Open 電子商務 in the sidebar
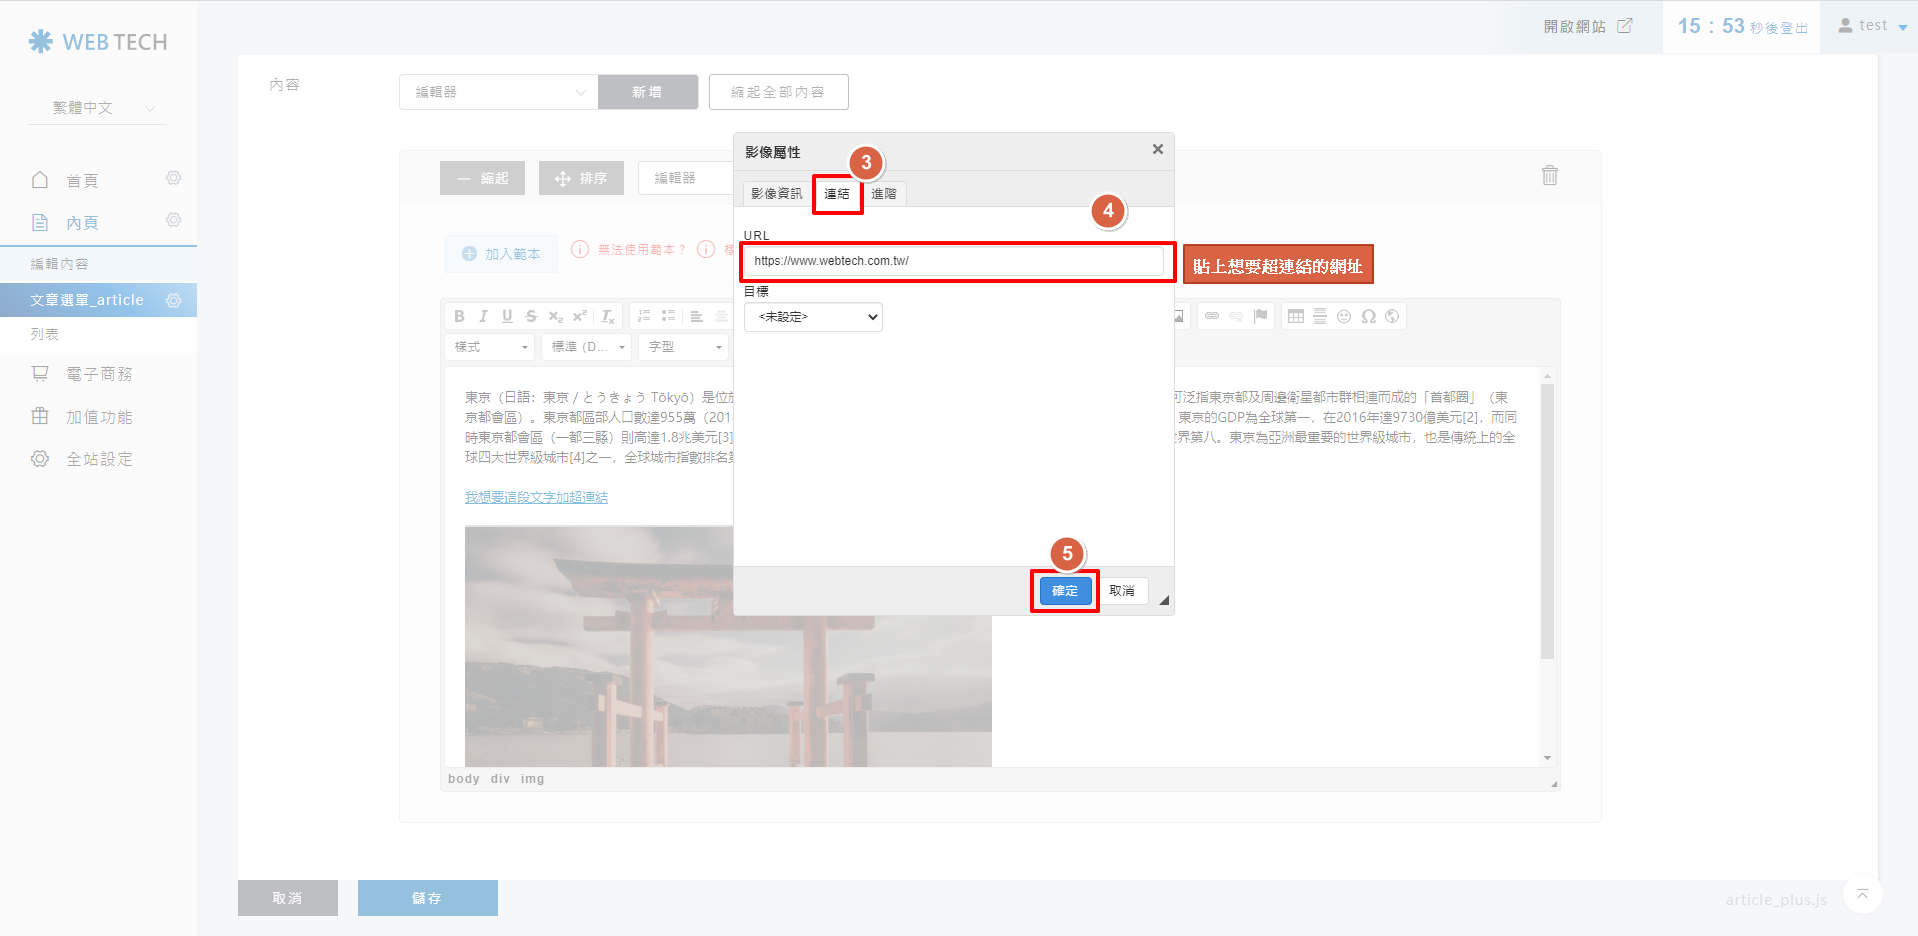Image resolution: width=1918 pixels, height=936 pixels. coord(99,374)
